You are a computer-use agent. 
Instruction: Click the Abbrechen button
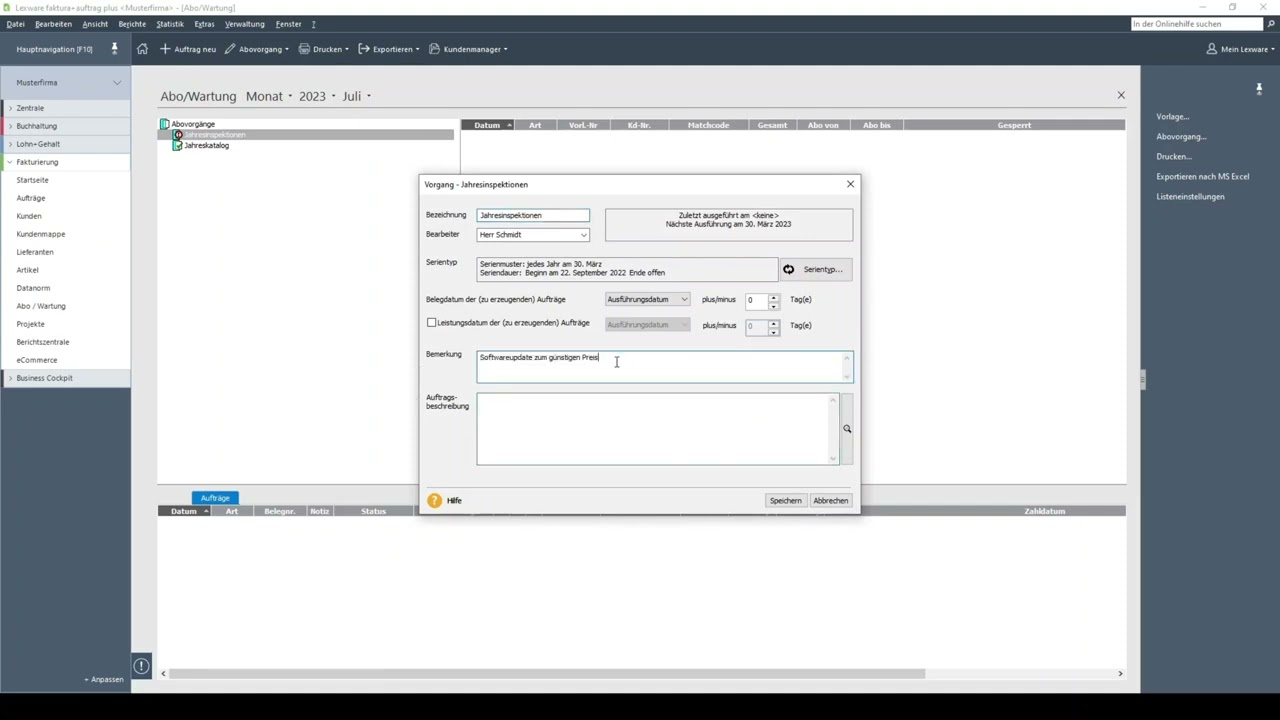pos(830,500)
